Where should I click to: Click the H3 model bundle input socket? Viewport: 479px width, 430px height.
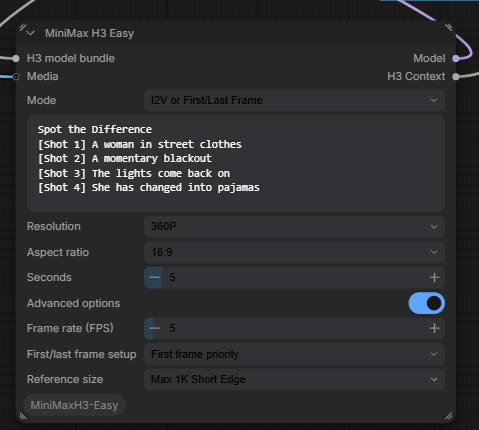click(x=16, y=59)
